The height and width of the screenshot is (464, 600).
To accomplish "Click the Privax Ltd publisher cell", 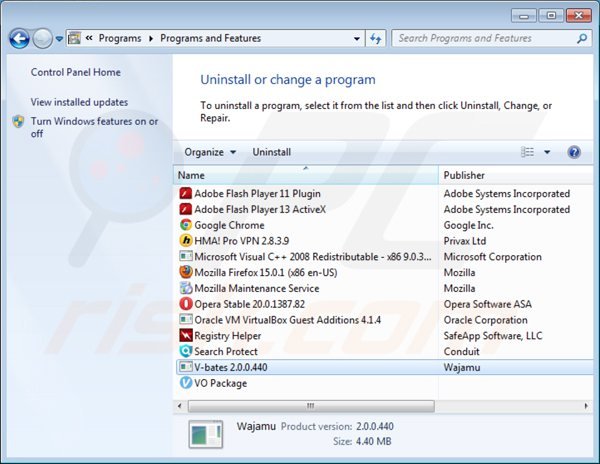I will coord(465,241).
